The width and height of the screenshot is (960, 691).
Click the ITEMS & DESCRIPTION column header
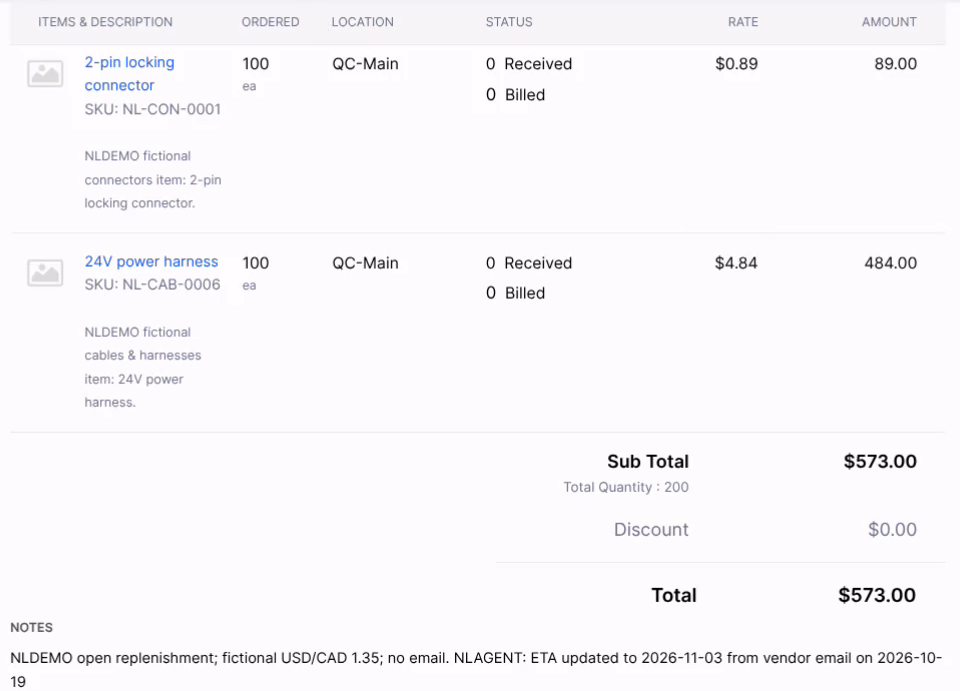point(105,22)
